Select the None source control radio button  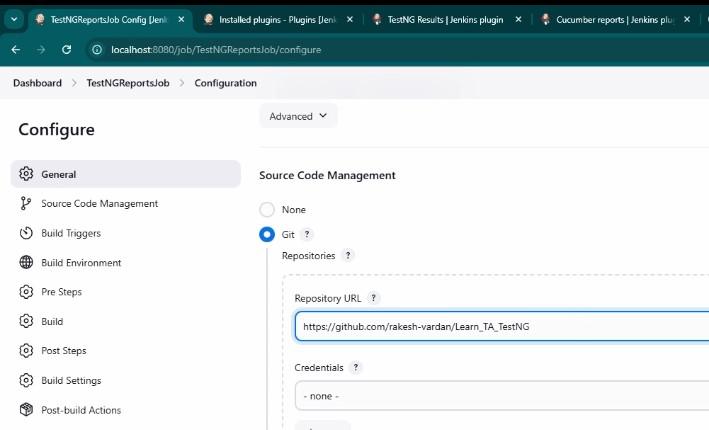click(x=267, y=209)
